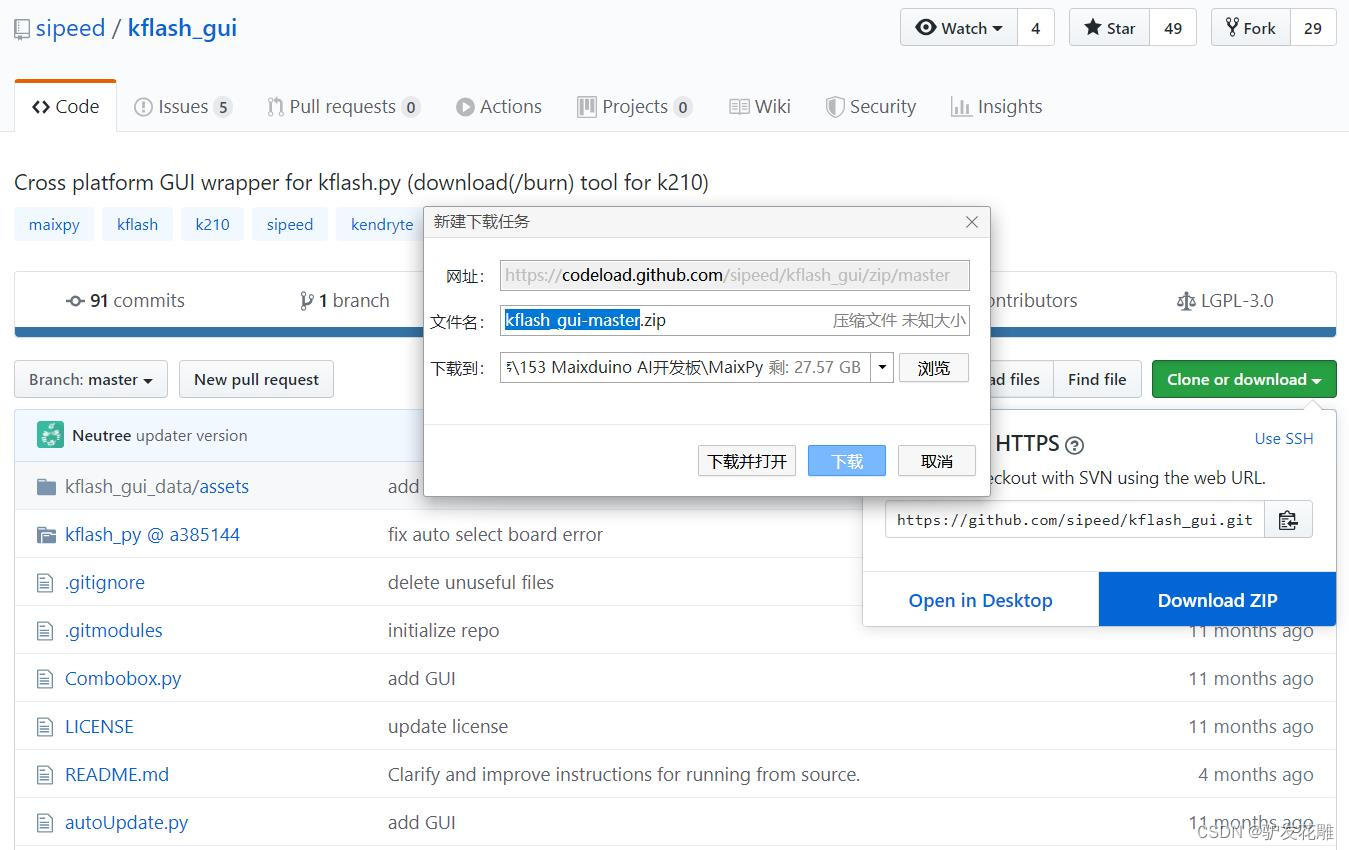This screenshot has width=1349, height=850.
Task: Click the file icon beside .gitmodules
Action: 44,631
